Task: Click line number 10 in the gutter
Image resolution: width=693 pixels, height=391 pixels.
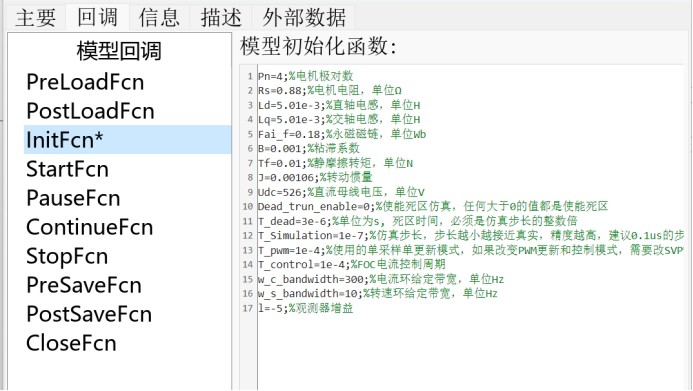Action: click(248, 207)
